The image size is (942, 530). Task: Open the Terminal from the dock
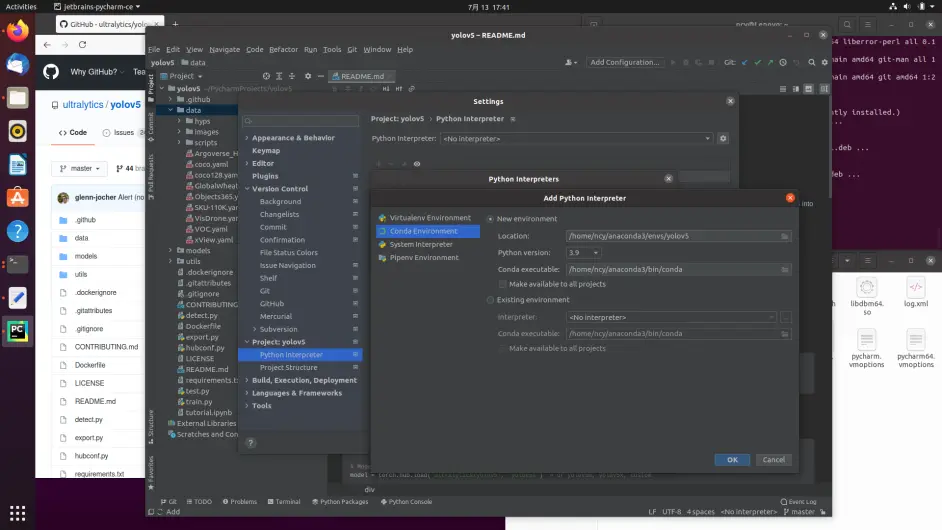(x=17, y=264)
